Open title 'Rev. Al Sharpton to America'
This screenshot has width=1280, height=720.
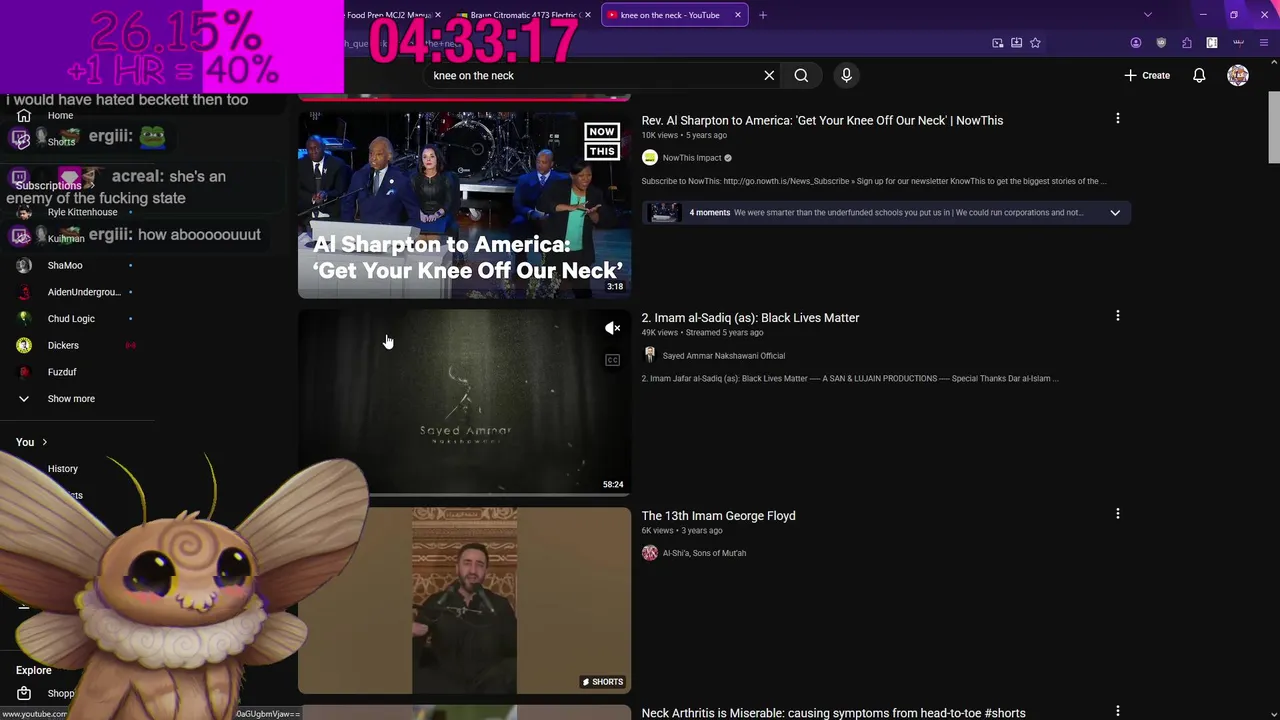[822, 120]
